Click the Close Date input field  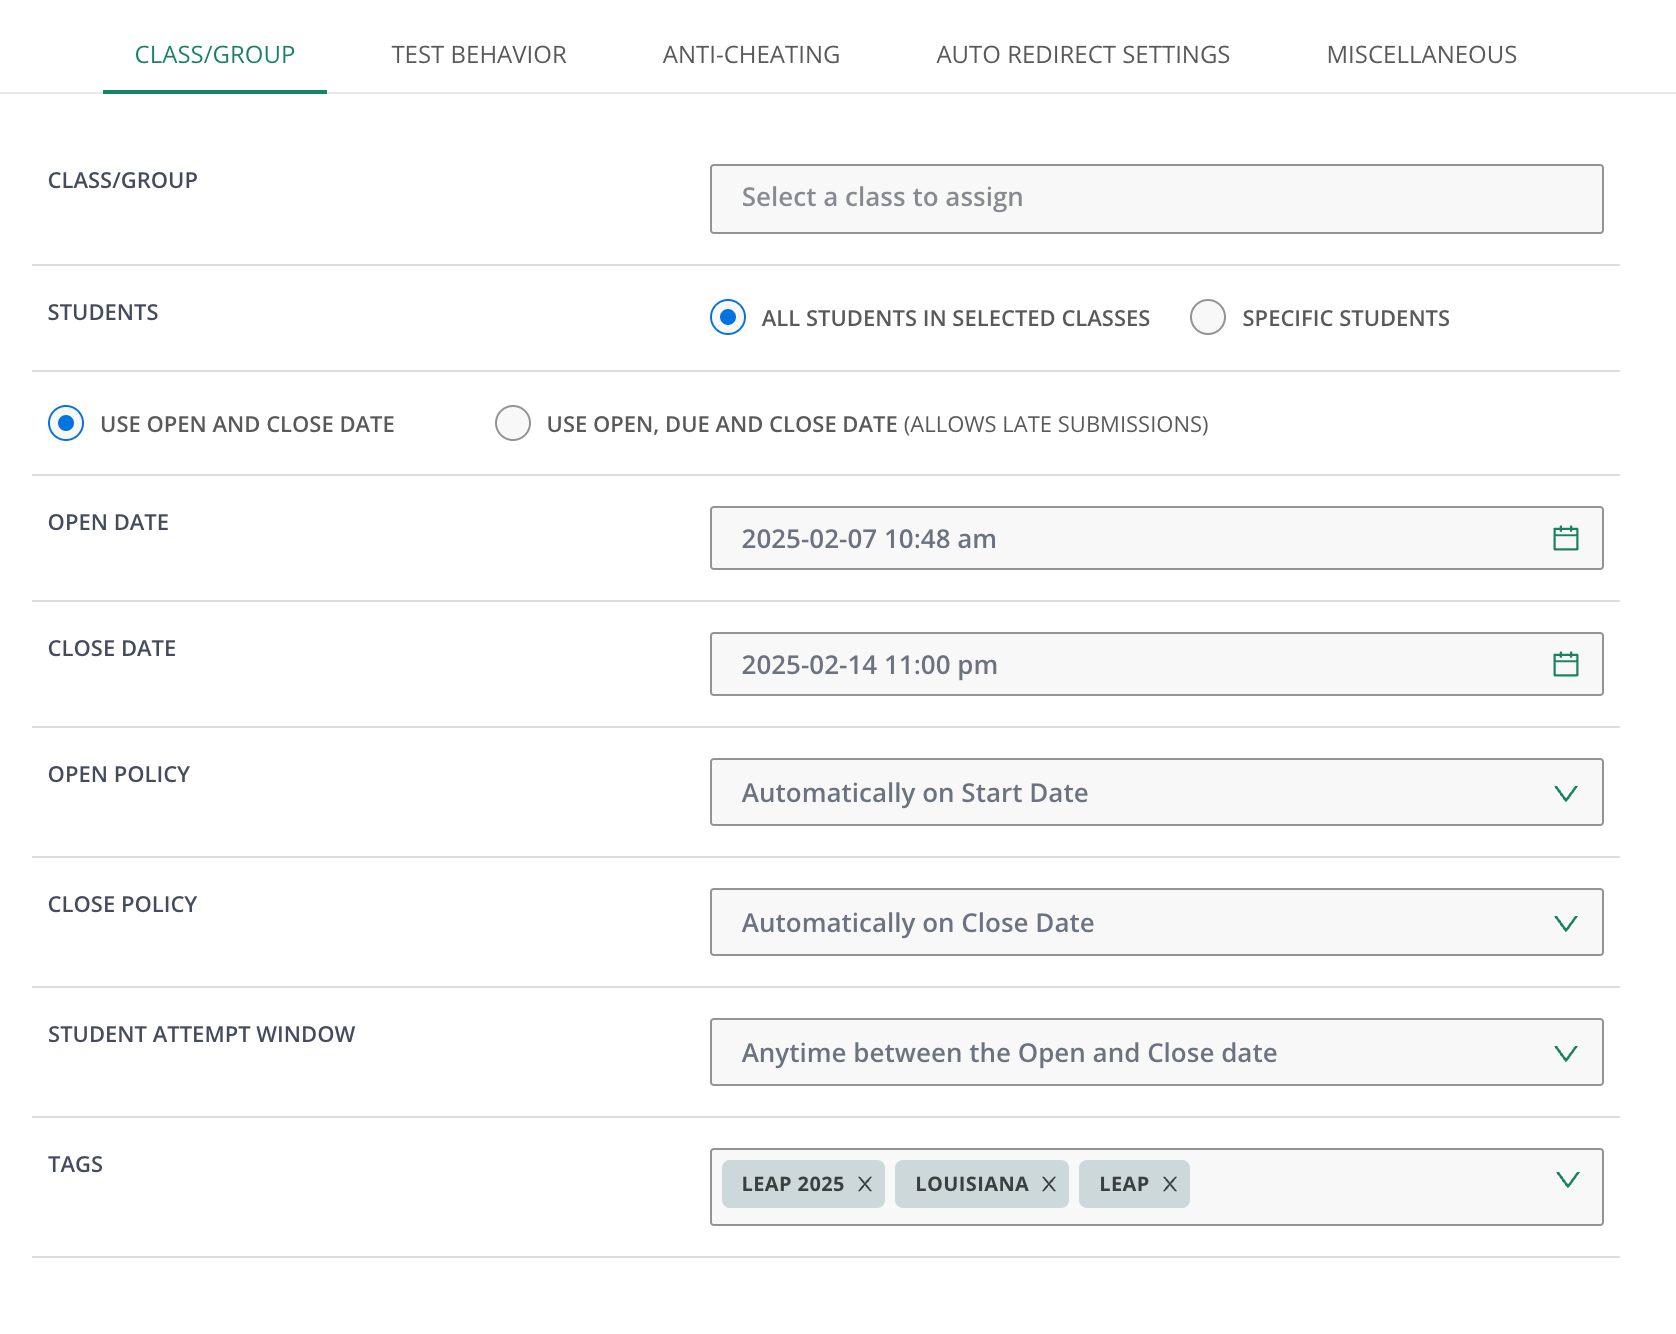(x=1157, y=664)
